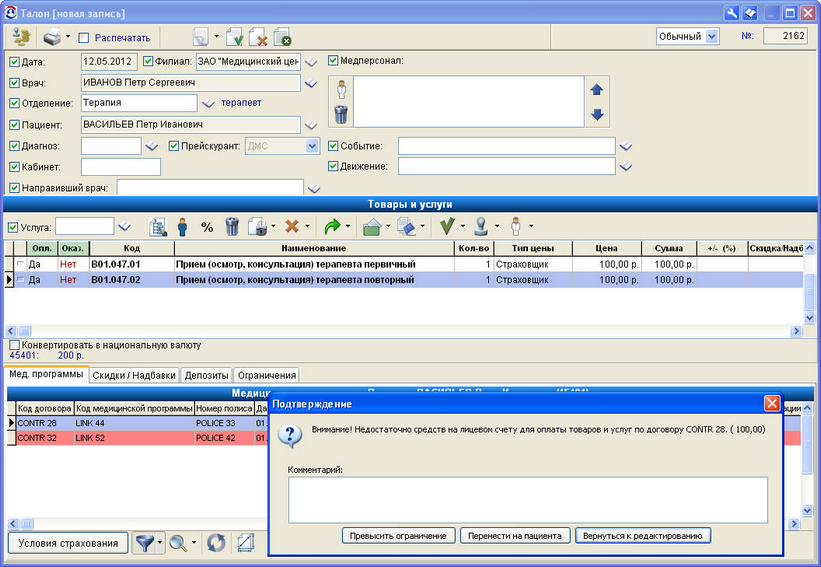Click the document with red X icon

pos(258,37)
